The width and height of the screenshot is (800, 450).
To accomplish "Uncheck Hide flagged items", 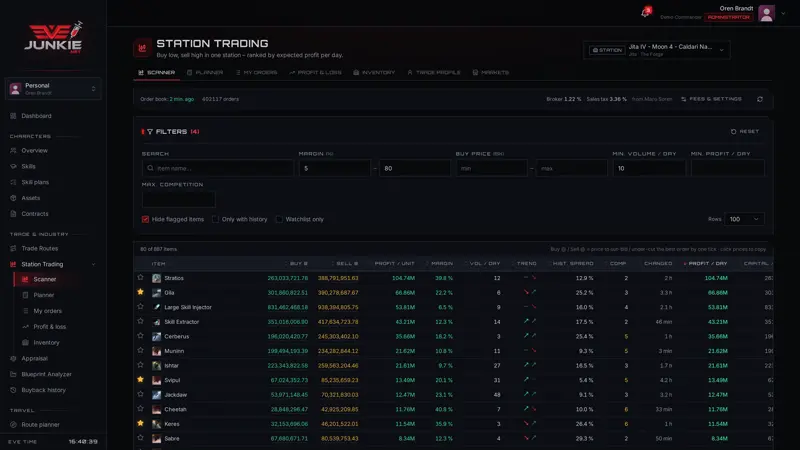I will tap(145, 219).
